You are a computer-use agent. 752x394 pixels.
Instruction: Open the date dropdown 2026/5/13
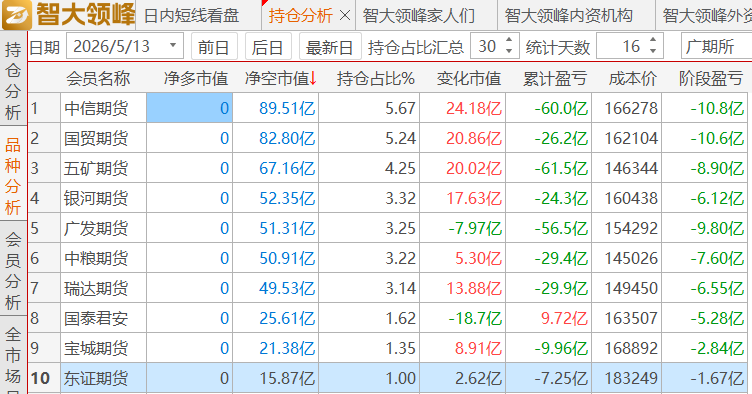(x=173, y=46)
